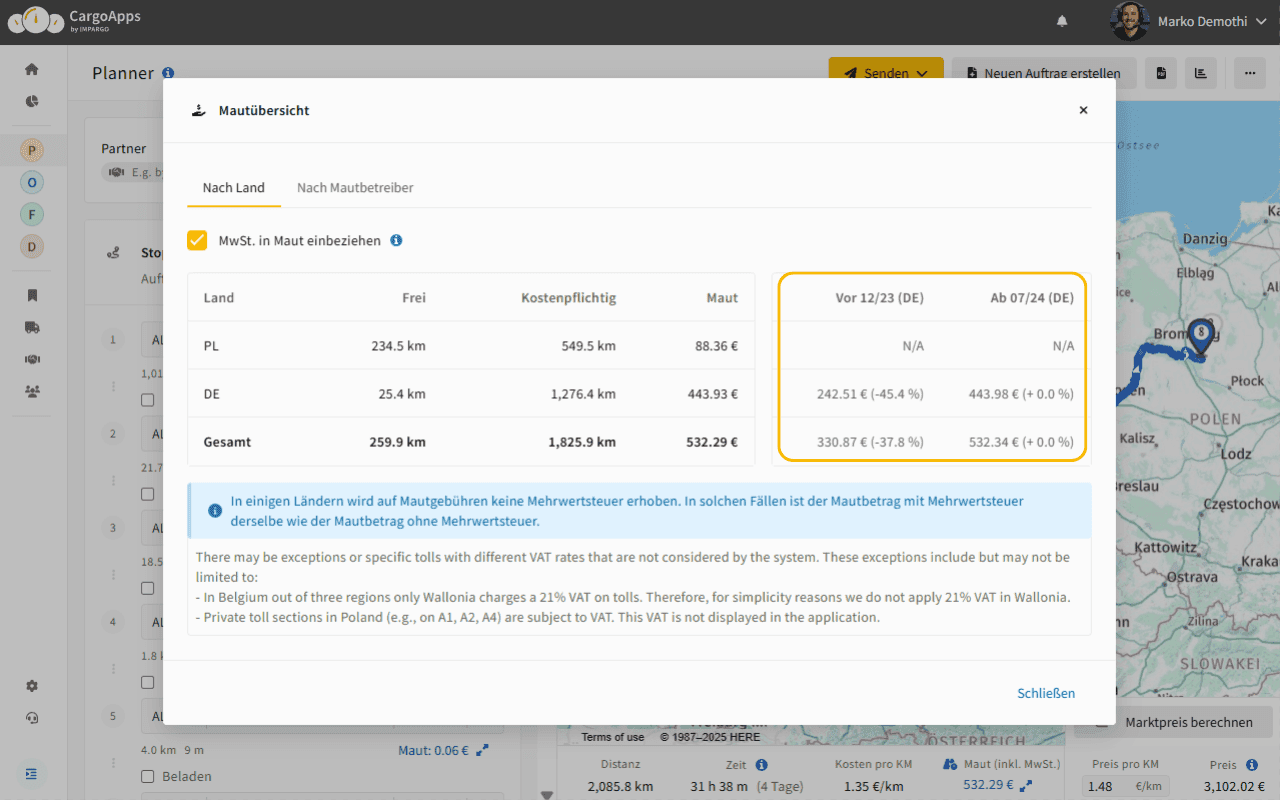The width and height of the screenshot is (1280, 800).
Task: Switch to Nach Mautbetreiber tab
Action: [x=355, y=188]
